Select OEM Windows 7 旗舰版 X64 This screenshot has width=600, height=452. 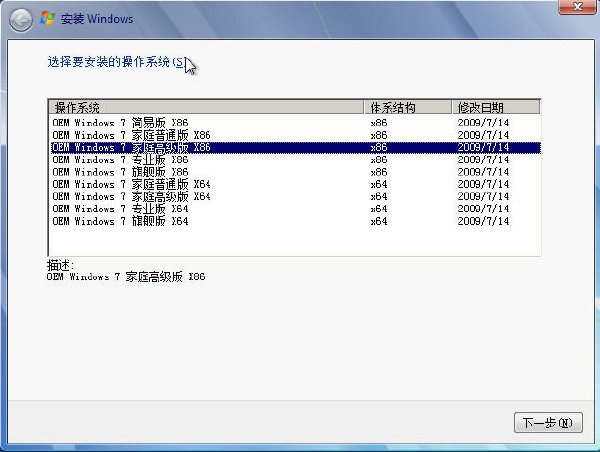click(295, 221)
